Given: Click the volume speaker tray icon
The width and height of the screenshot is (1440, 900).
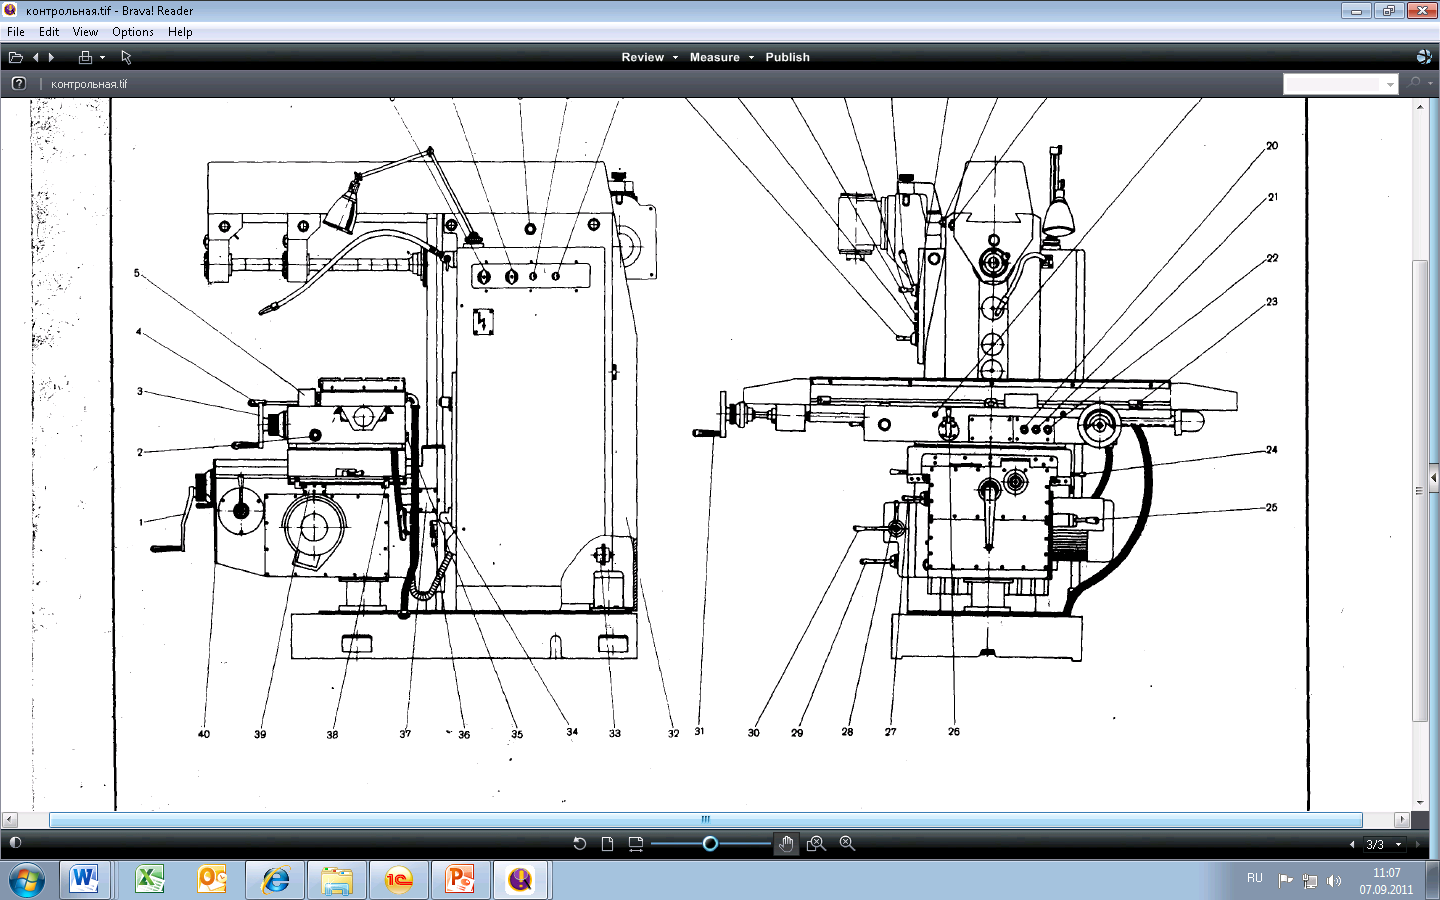Looking at the screenshot, I should pos(1334,881).
